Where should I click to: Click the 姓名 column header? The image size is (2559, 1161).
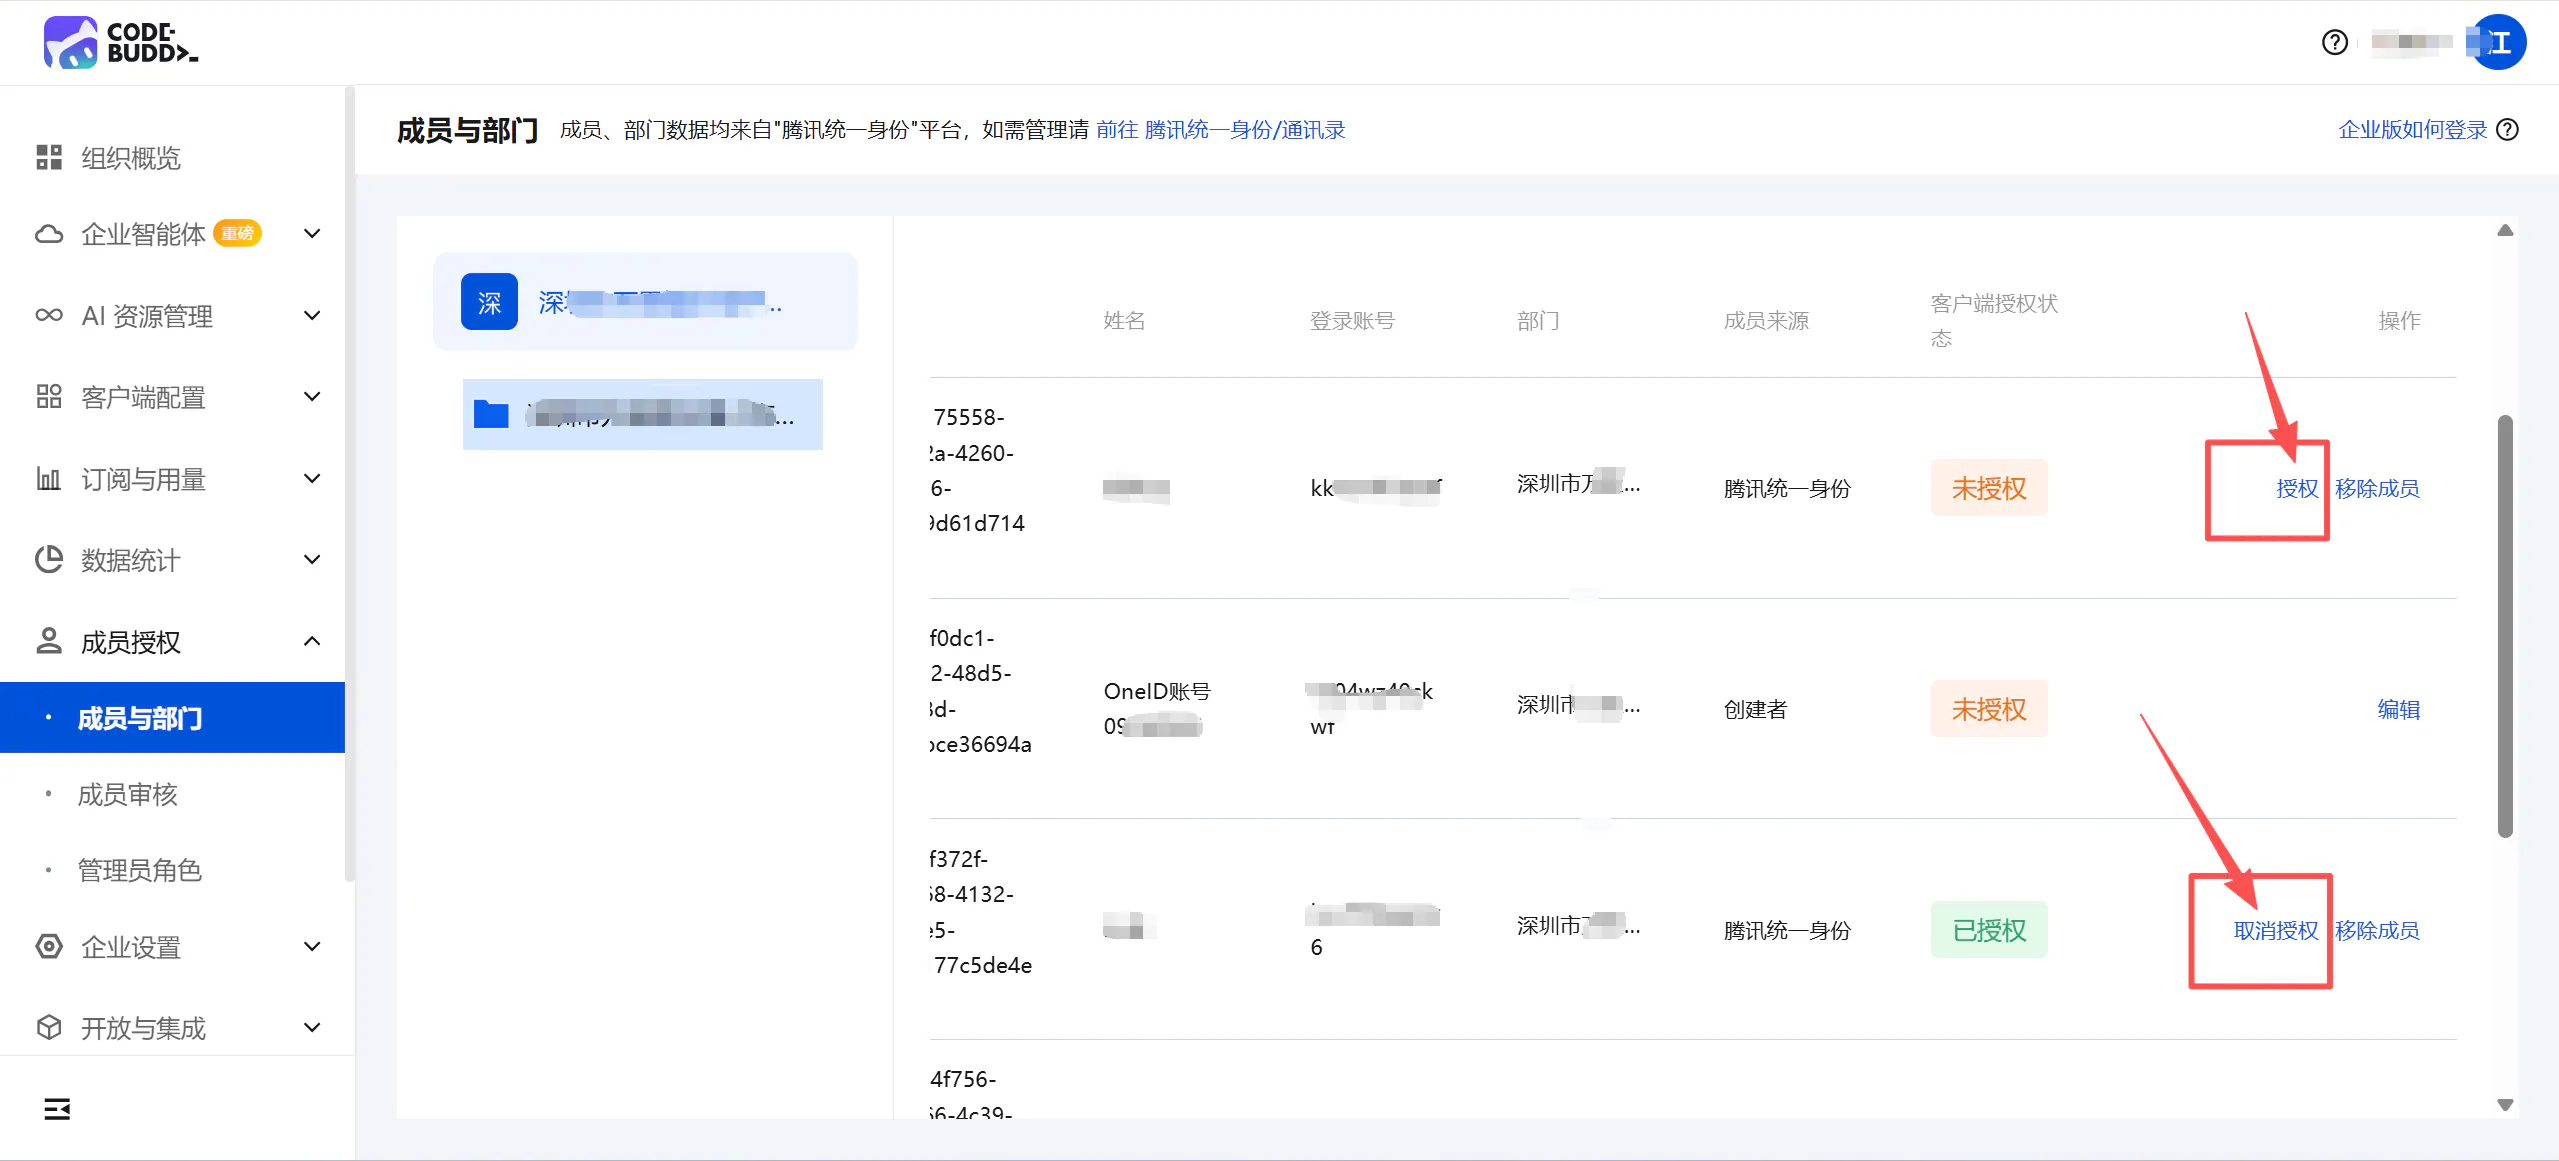click(1124, 320)
